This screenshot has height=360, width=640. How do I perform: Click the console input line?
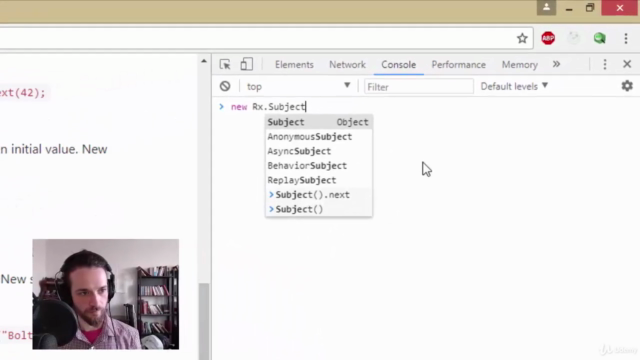[426, 107]
